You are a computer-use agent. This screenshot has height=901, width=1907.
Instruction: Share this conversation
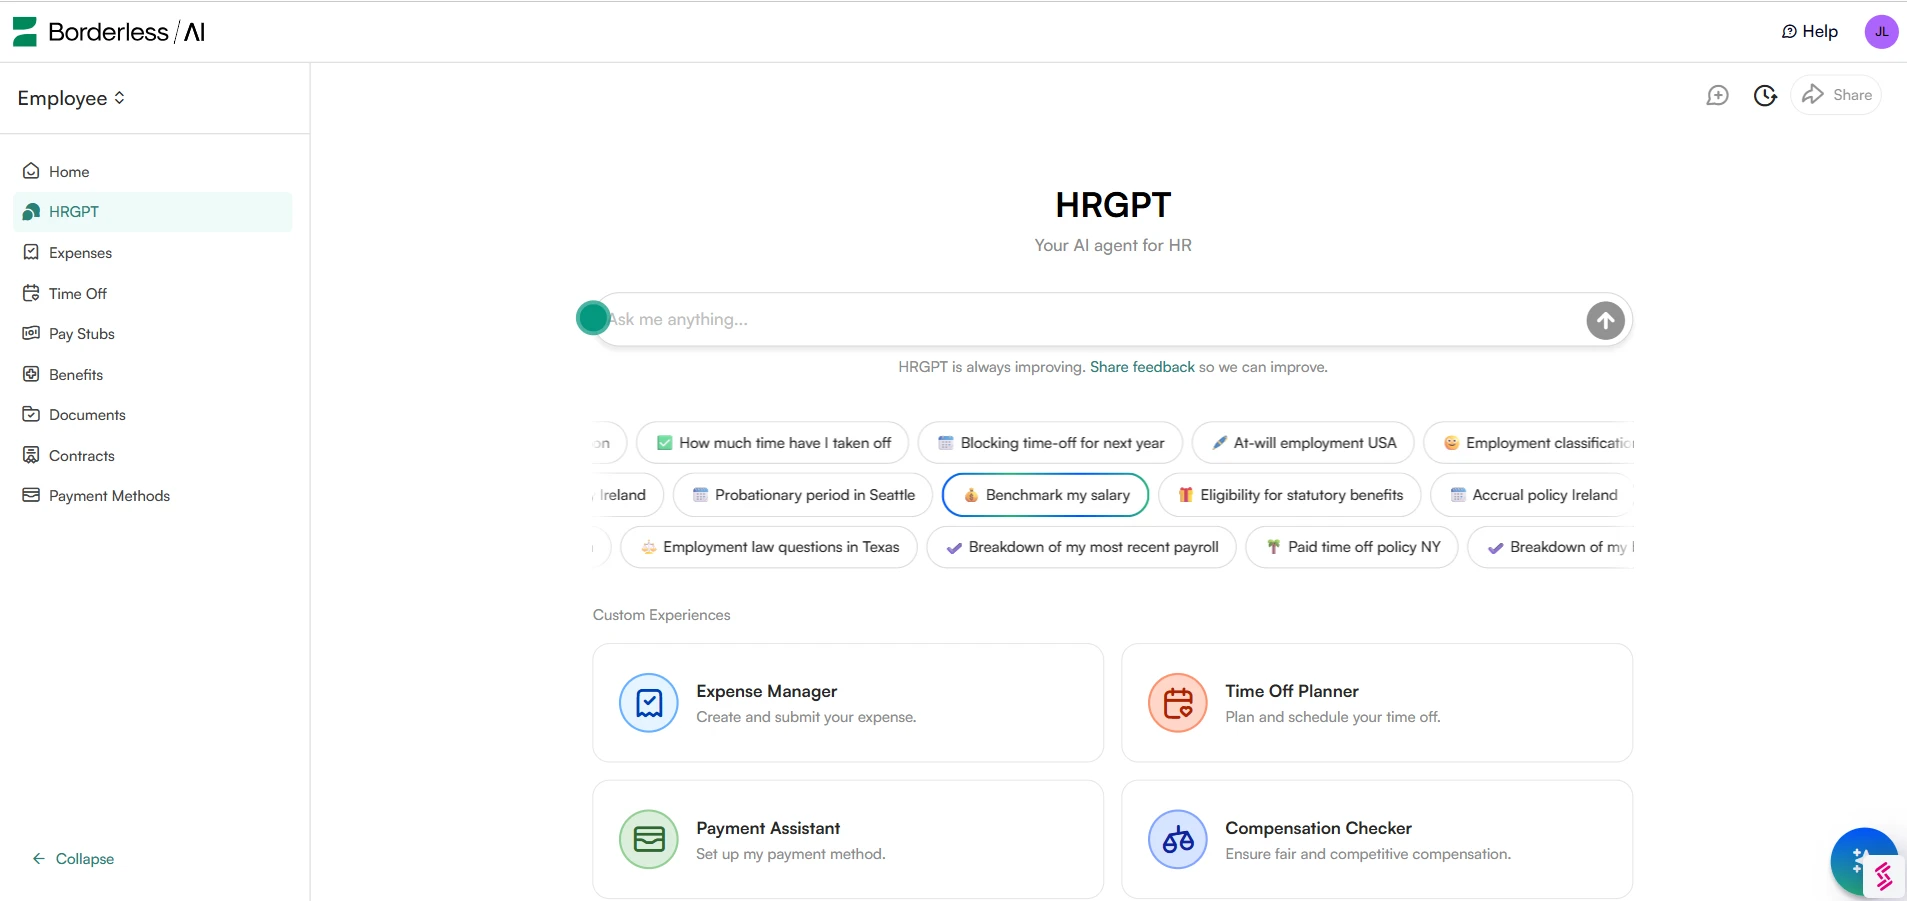pyautogui.click(x=1836, y=95)
